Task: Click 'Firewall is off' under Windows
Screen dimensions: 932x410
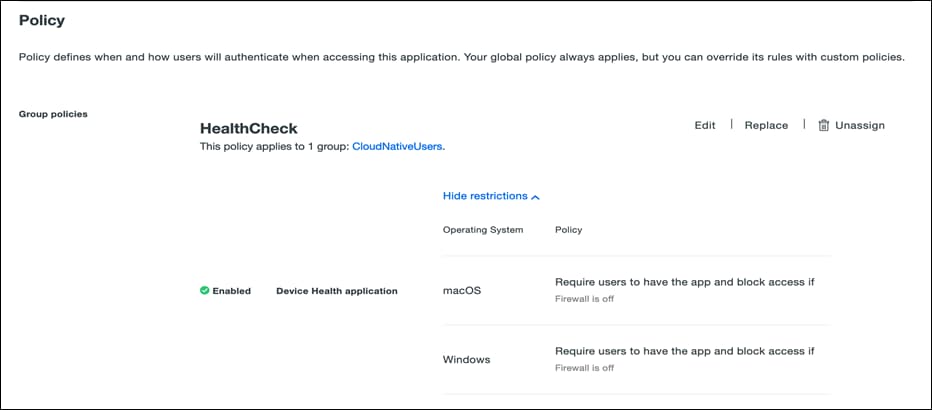Action: click(585, 368)
